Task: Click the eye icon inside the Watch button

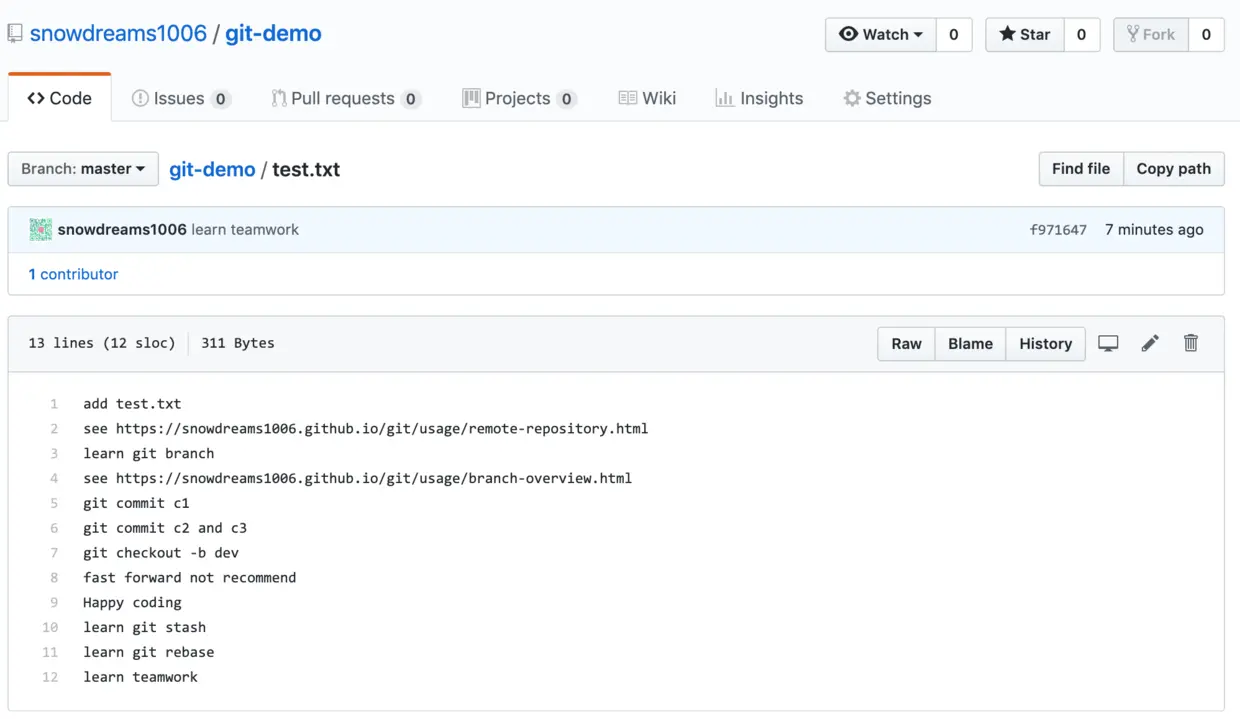Action: point(848,34)
